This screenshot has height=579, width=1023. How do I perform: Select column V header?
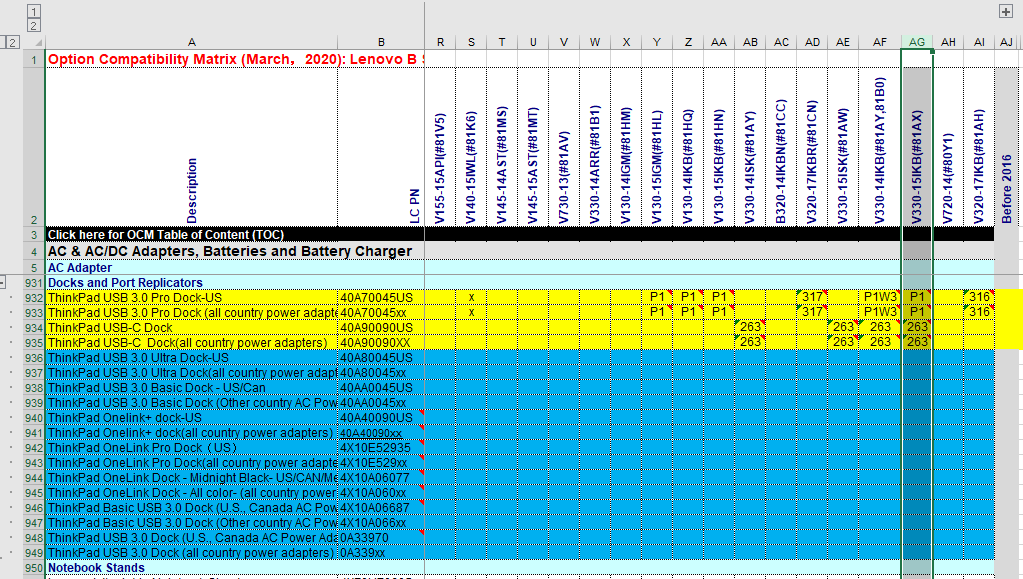click(x=564, y=42)
